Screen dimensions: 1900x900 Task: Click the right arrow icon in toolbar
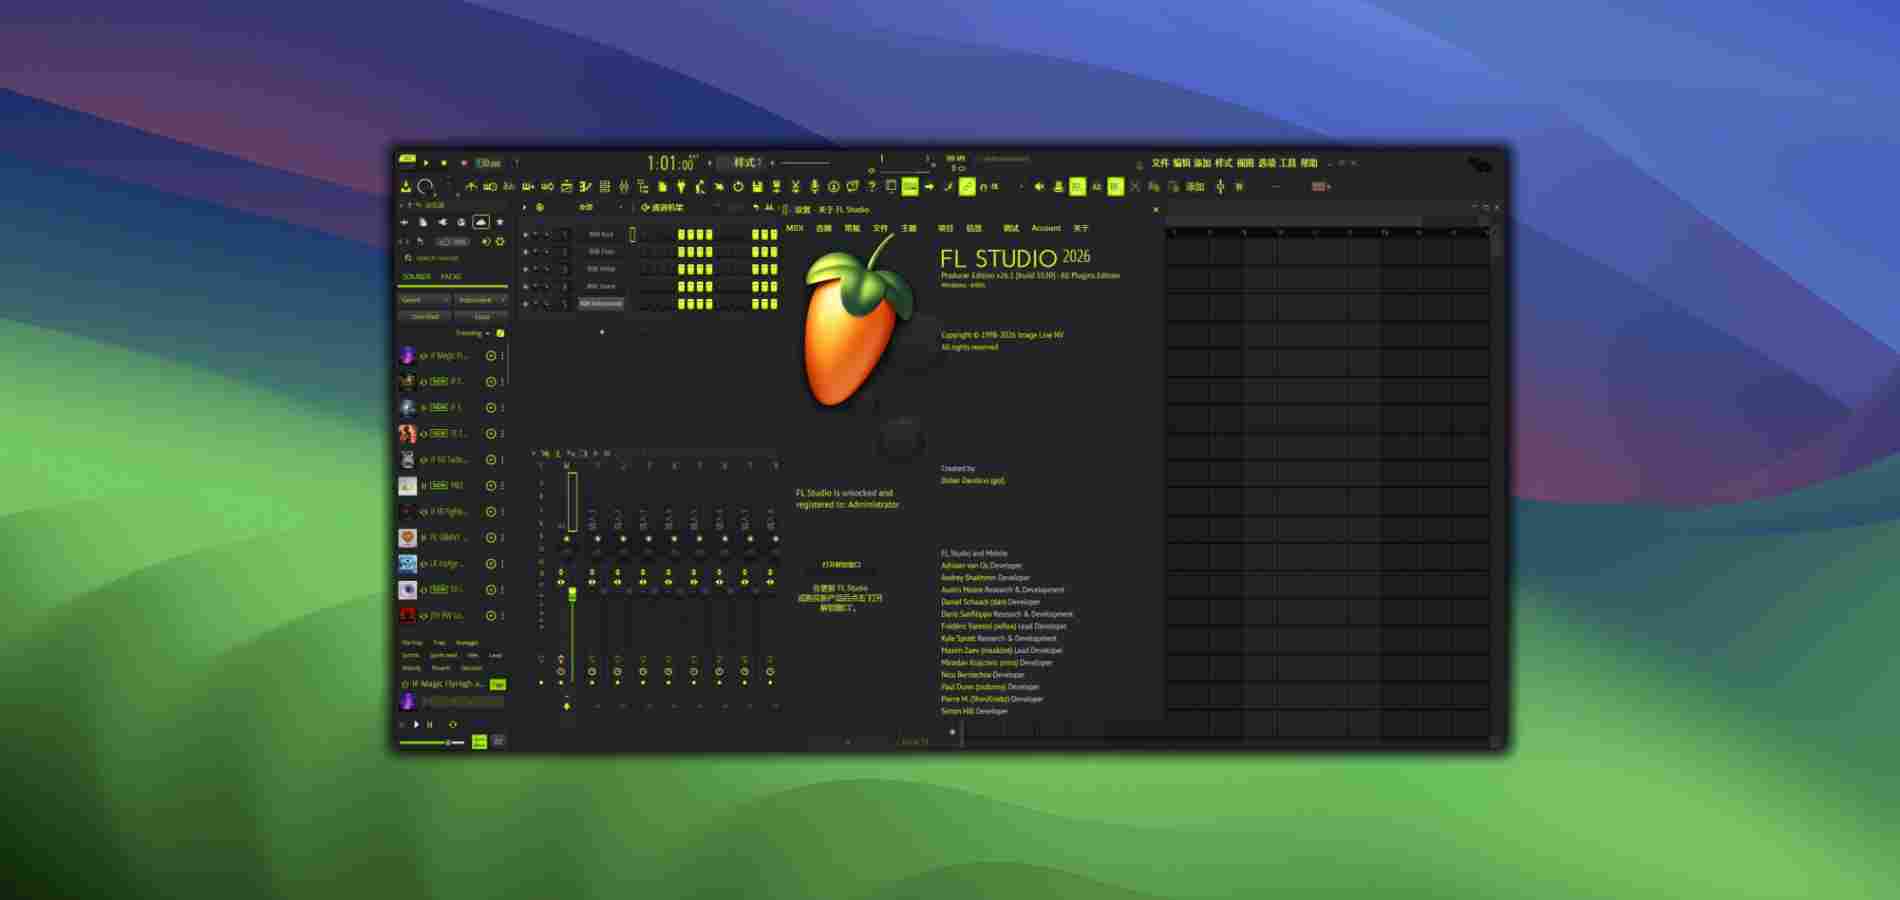pos(929,187)
